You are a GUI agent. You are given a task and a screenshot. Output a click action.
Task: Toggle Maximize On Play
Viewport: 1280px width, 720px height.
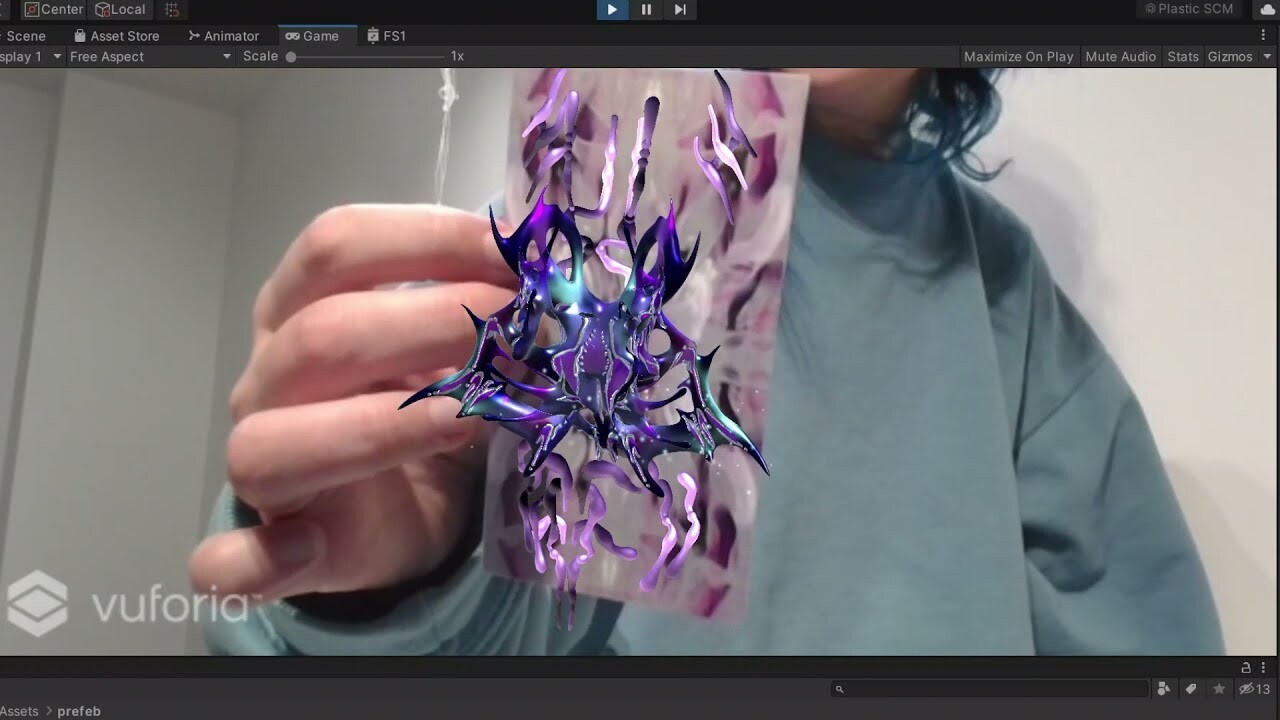1018,56
